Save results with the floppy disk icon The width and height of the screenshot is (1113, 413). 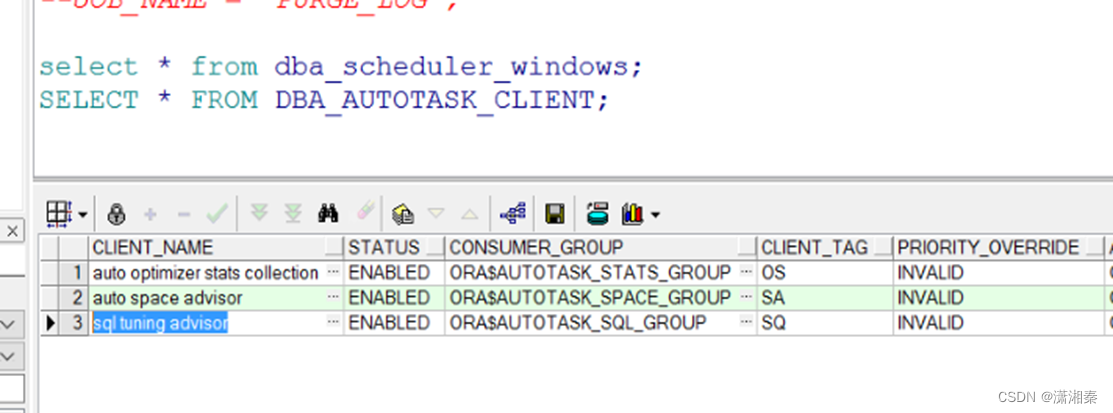pos(554,214)
